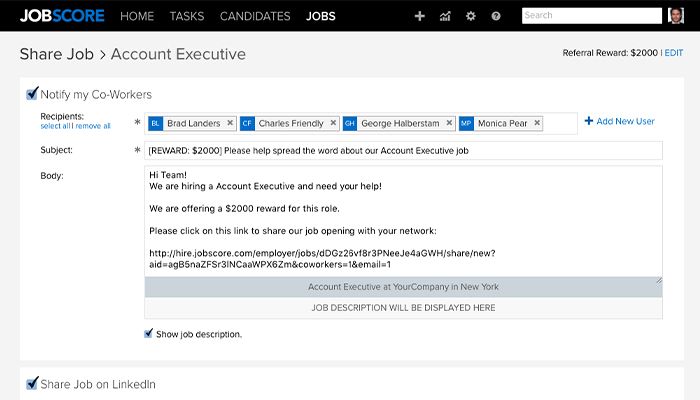Image resolution: width=700 pixels, height=400 pixels.
Task: Remove Charles Friendly from recipients
Action: pyautogui.click(x=333, y=123)
